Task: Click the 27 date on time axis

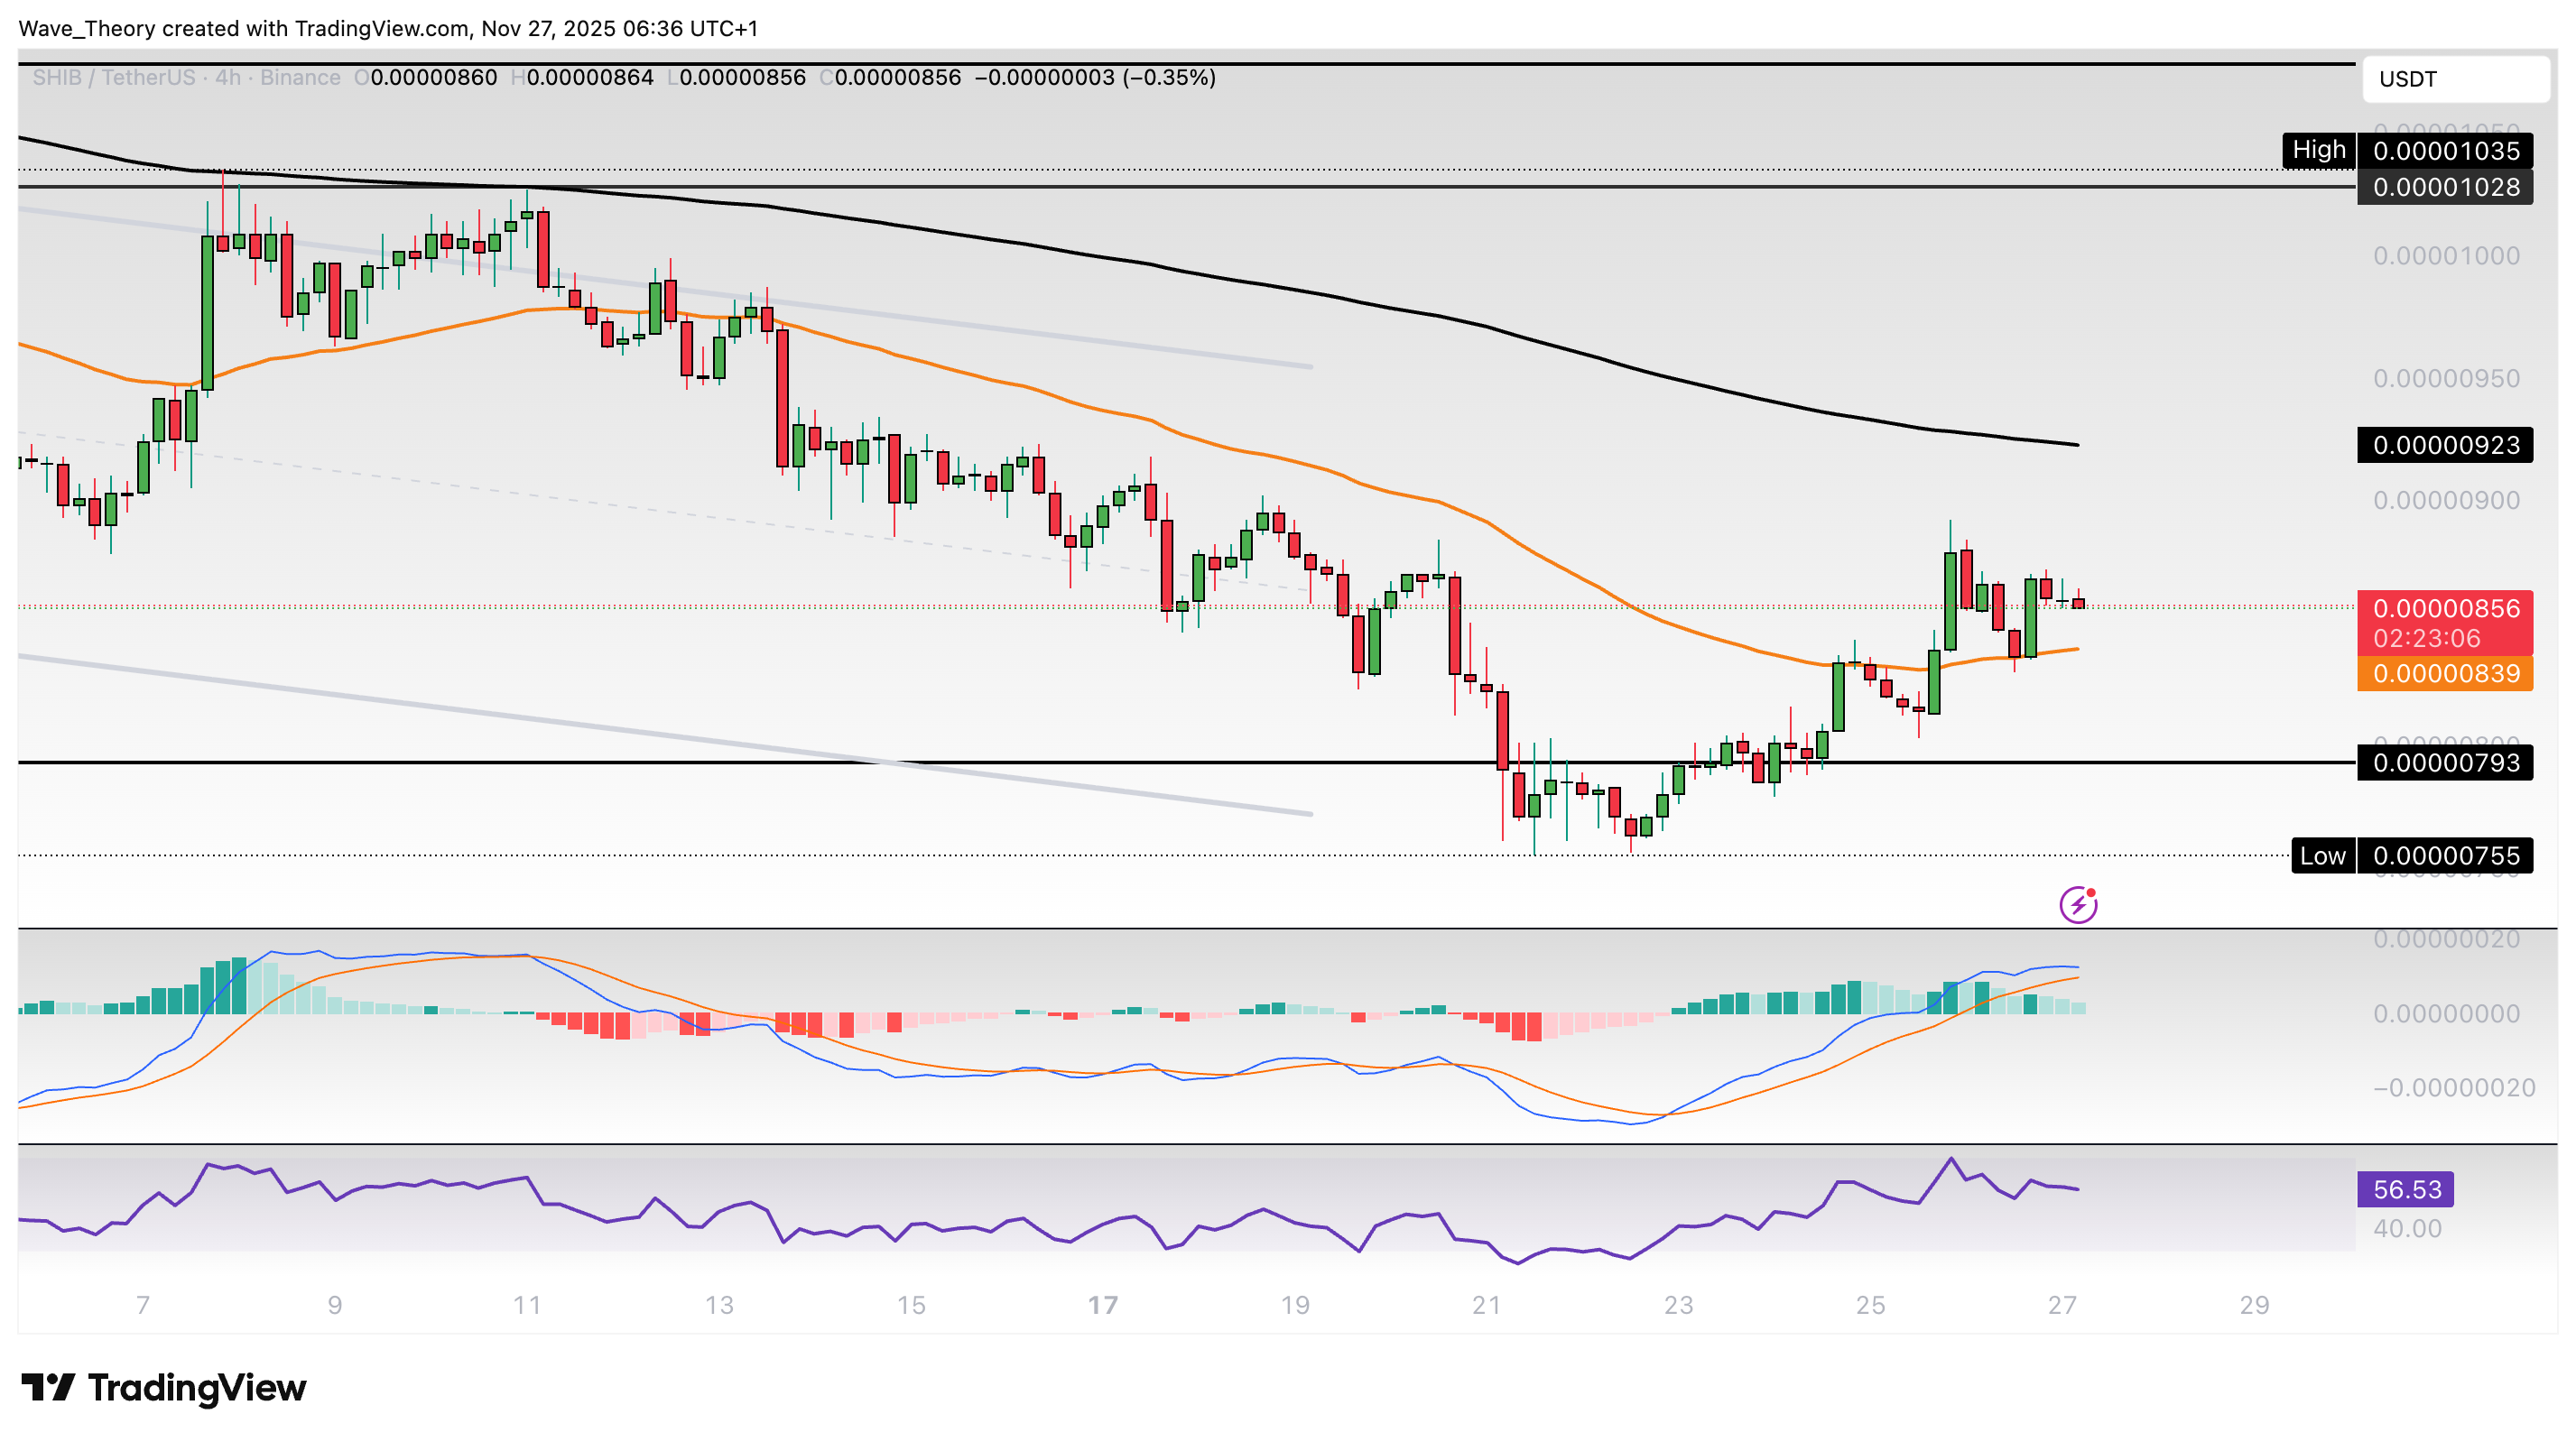Action: (2062, 1305)
